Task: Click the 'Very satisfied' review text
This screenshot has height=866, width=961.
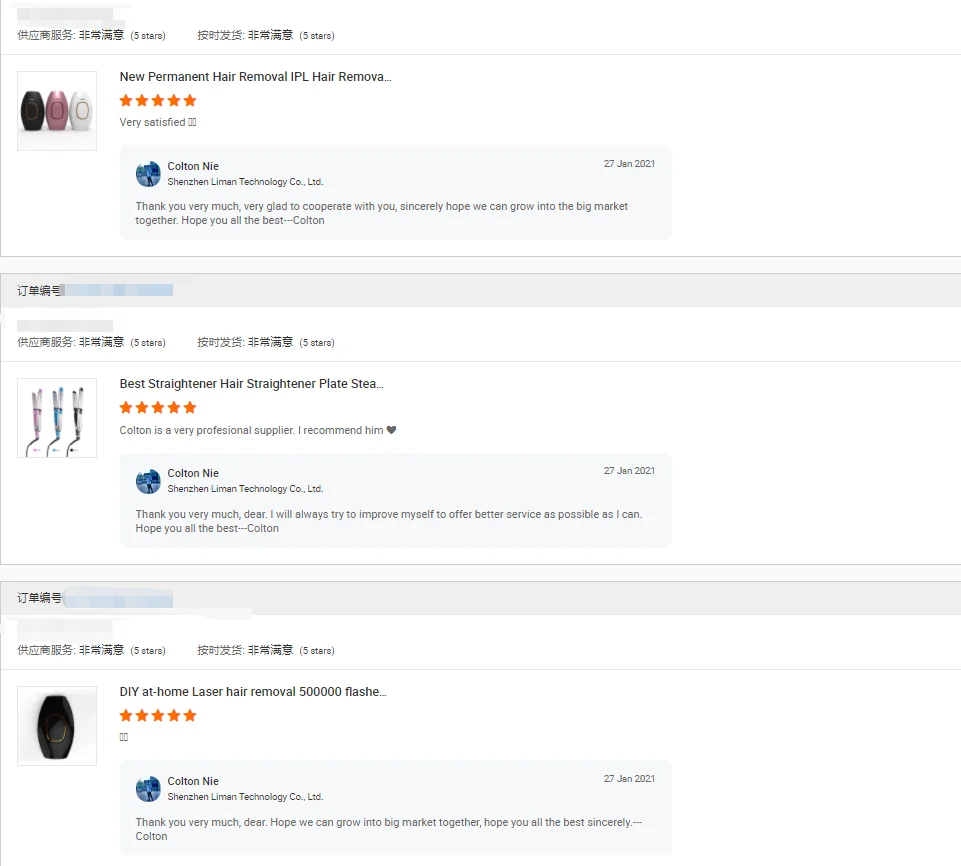Action: click(x=153, y=123)
